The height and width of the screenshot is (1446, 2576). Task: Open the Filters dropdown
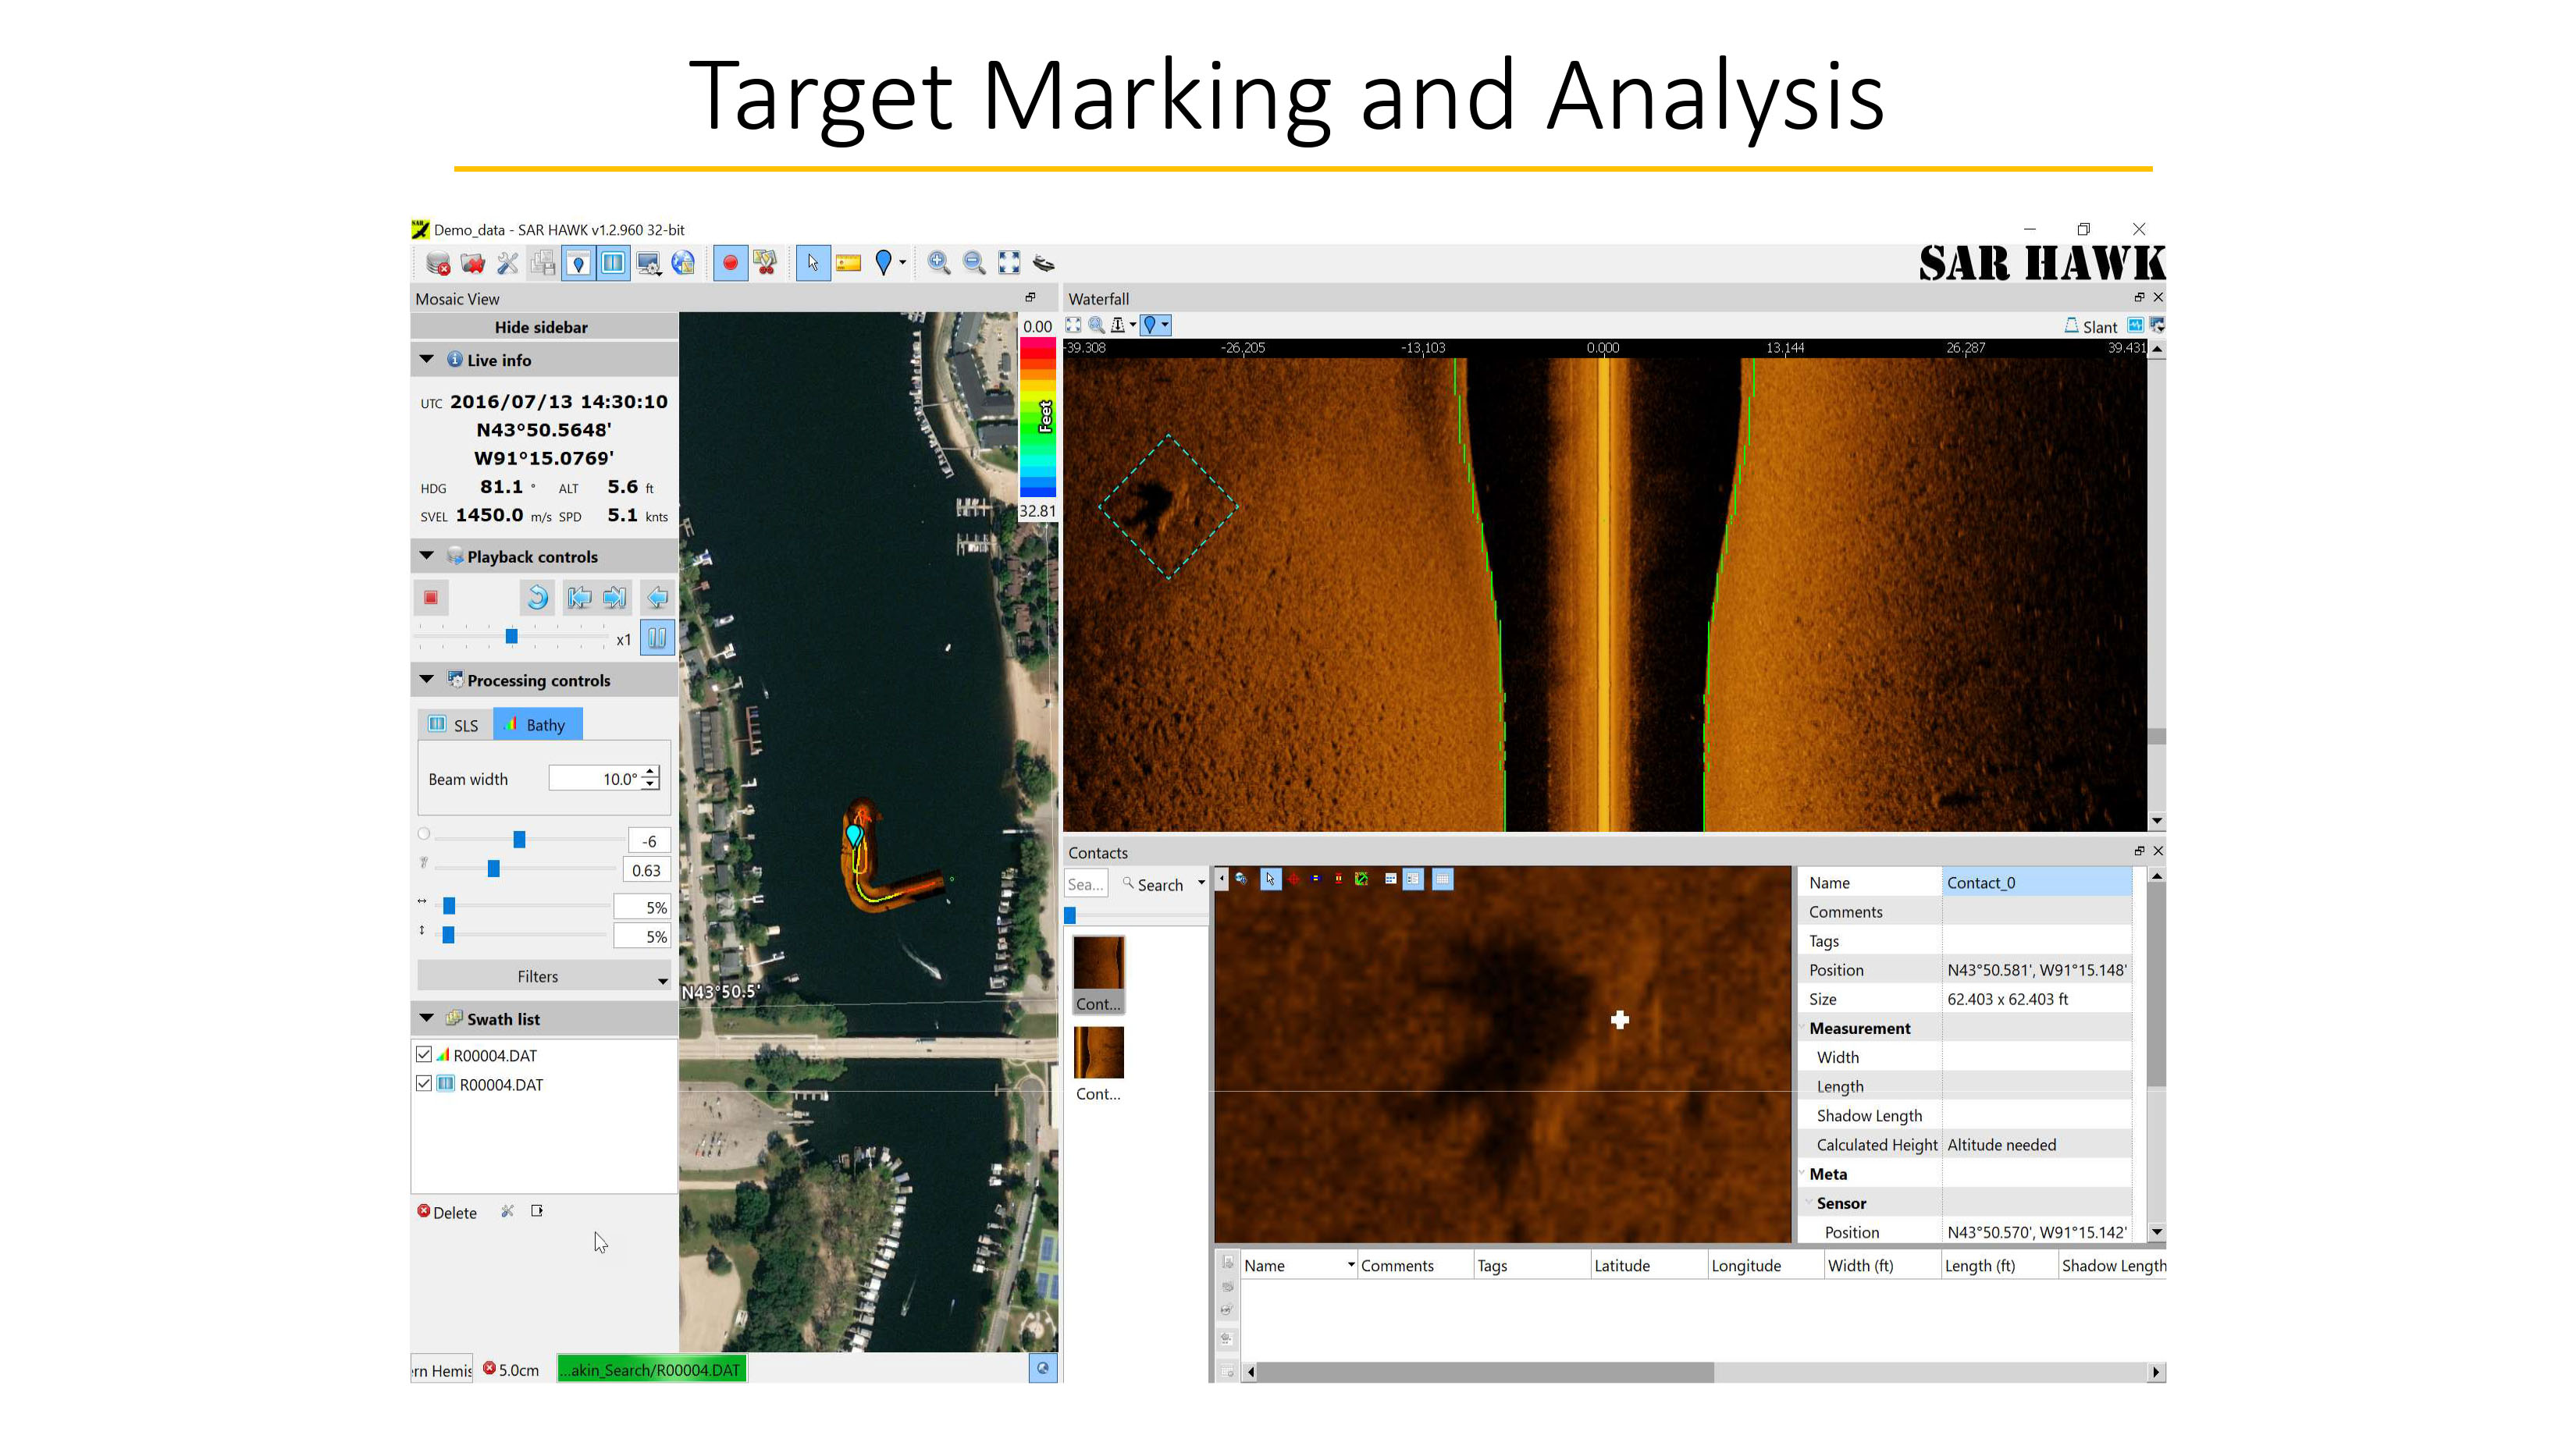[544, 976]
